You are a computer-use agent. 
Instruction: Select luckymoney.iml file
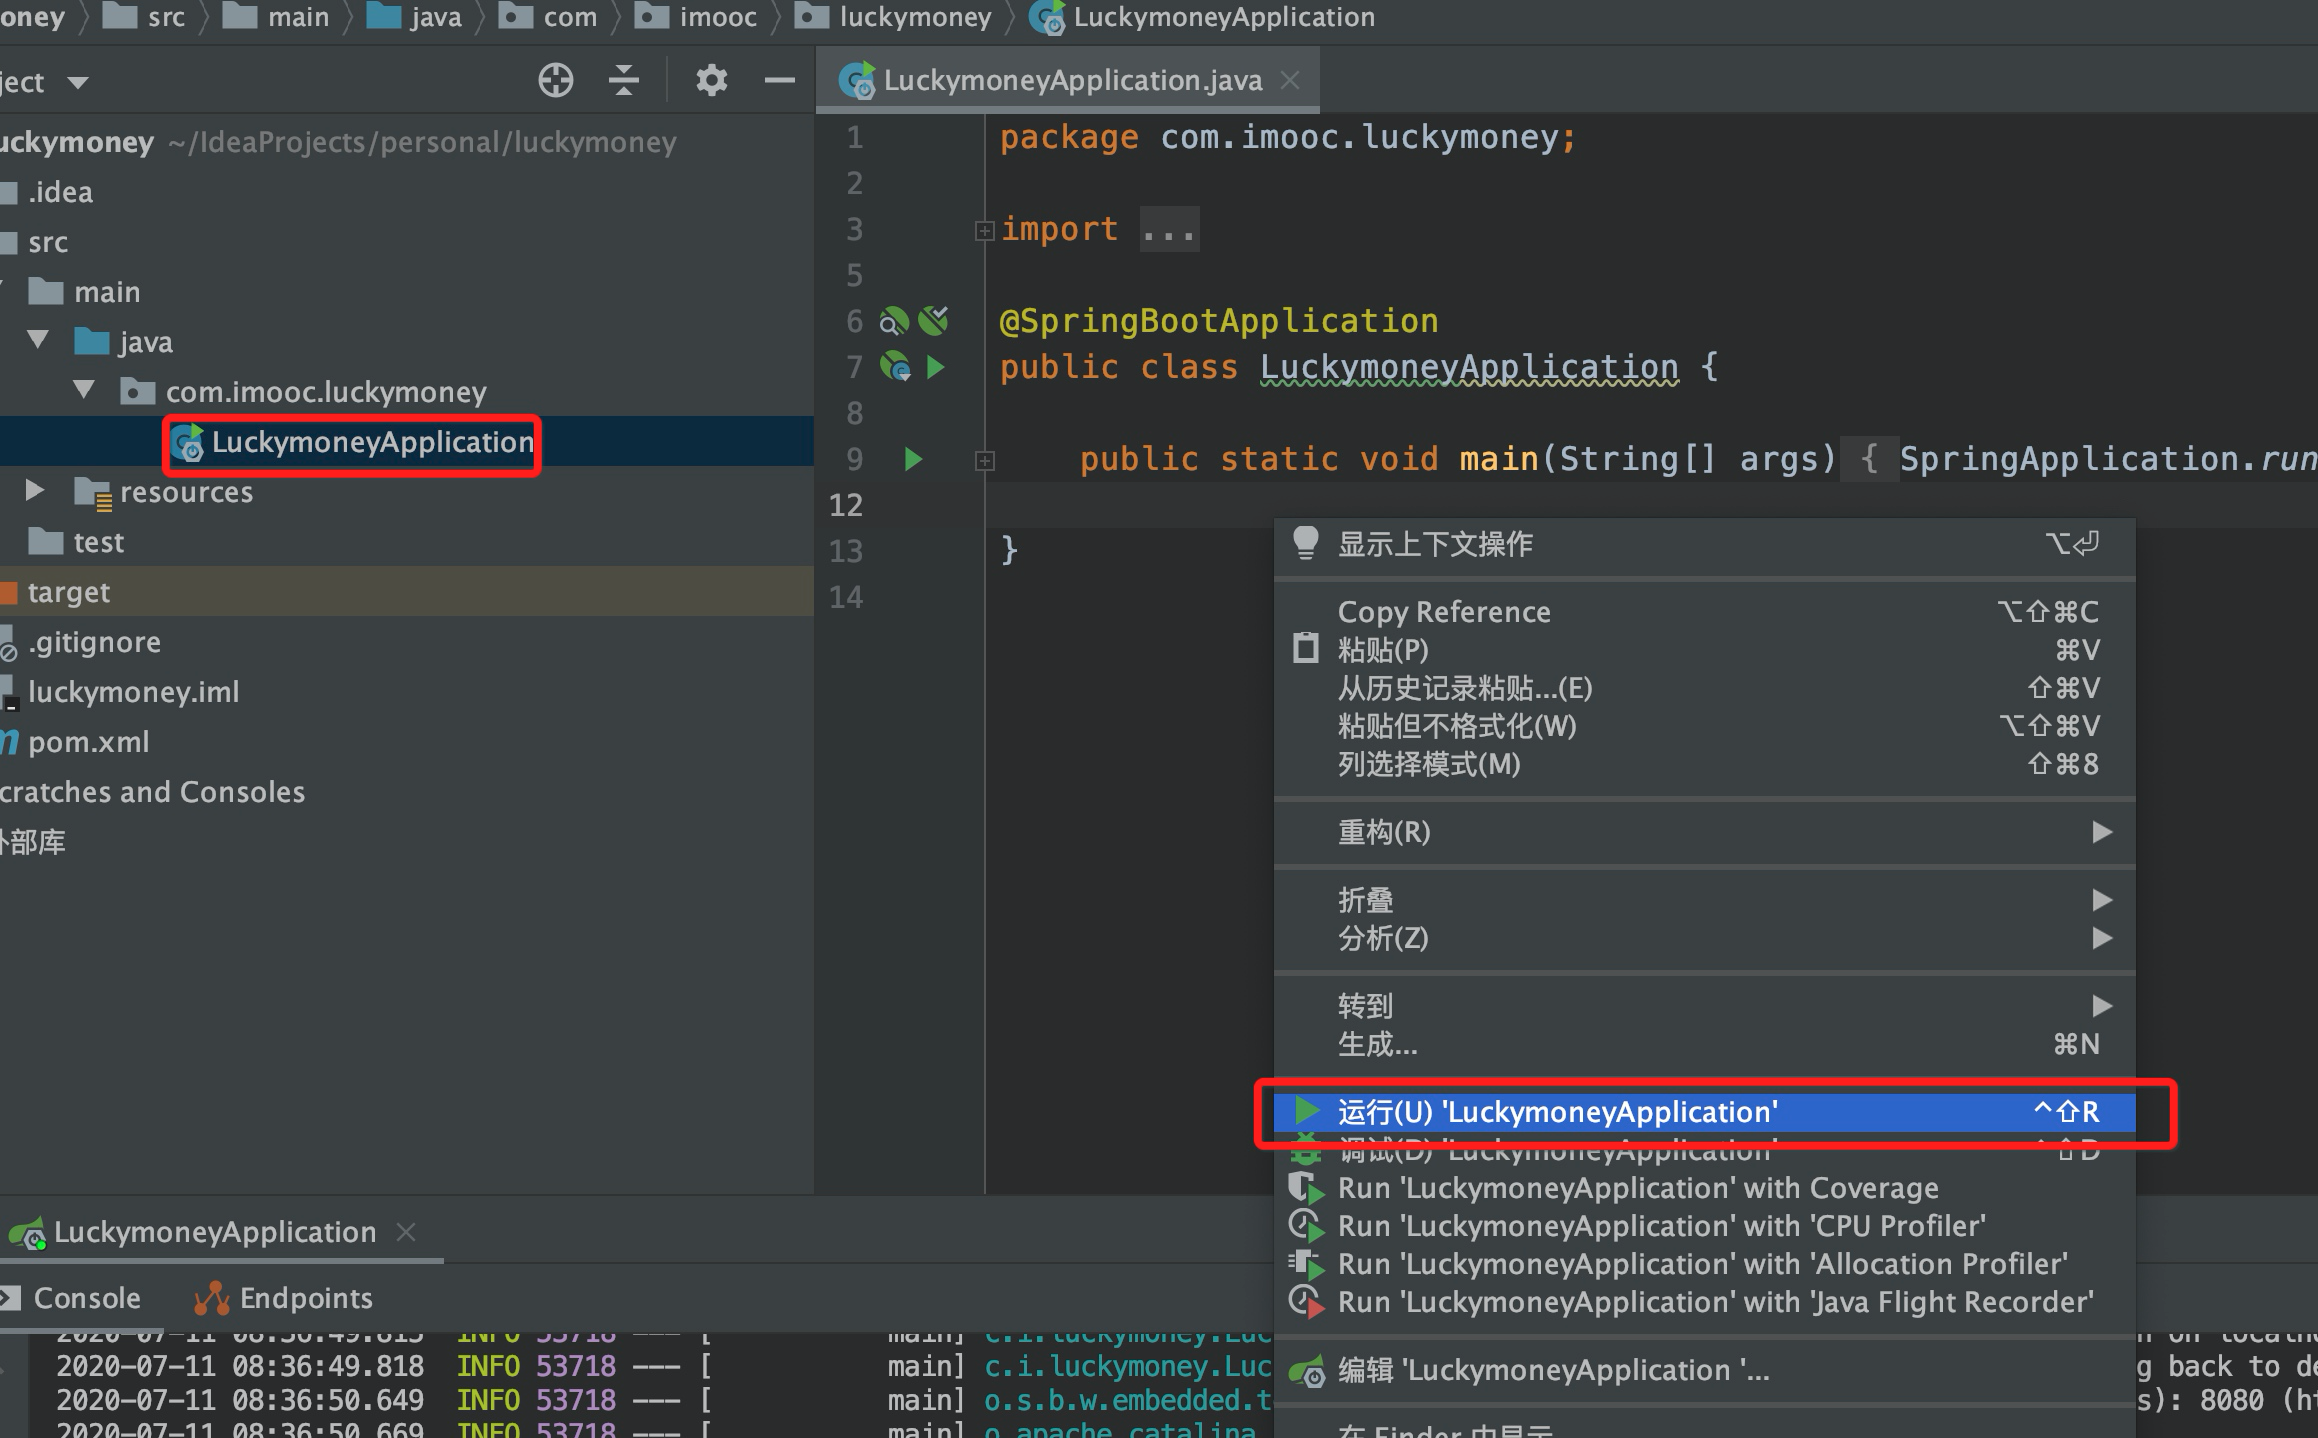[x=133, y=692]
